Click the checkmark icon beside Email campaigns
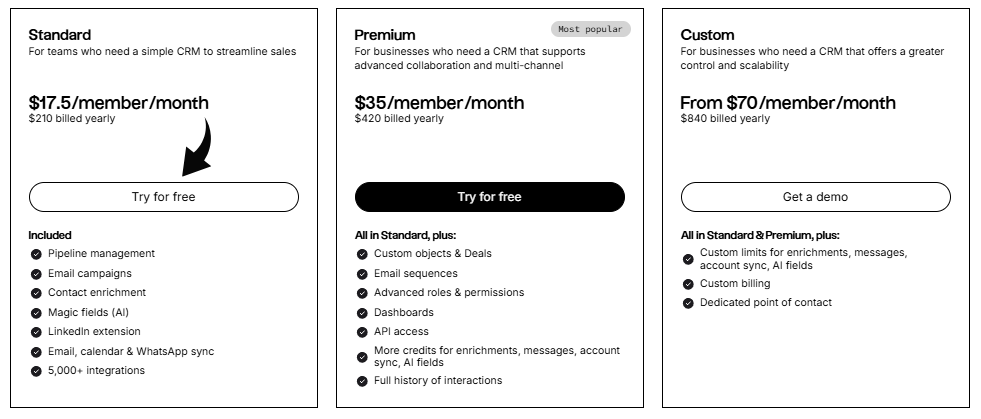981x419 pixels. (x=36, y=274)
